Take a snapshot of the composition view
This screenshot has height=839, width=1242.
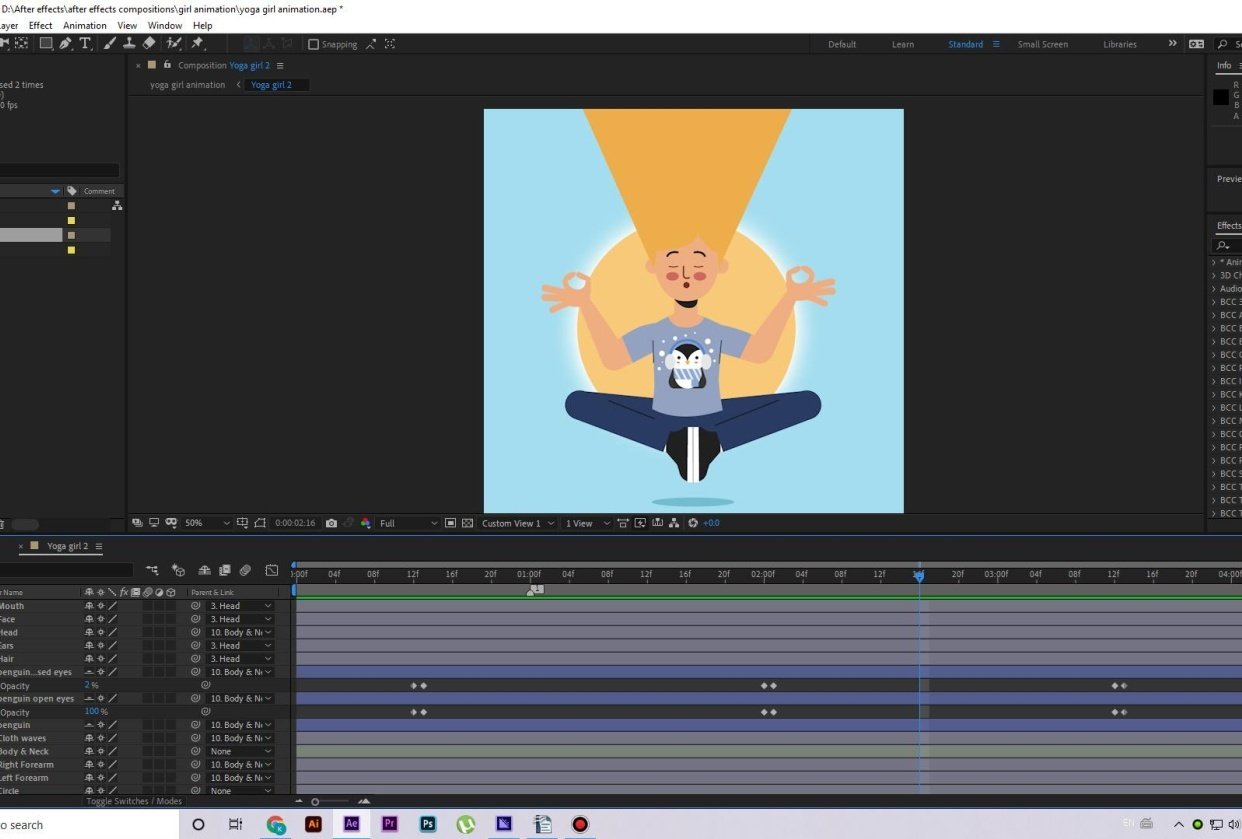click(x=332, y=522)
